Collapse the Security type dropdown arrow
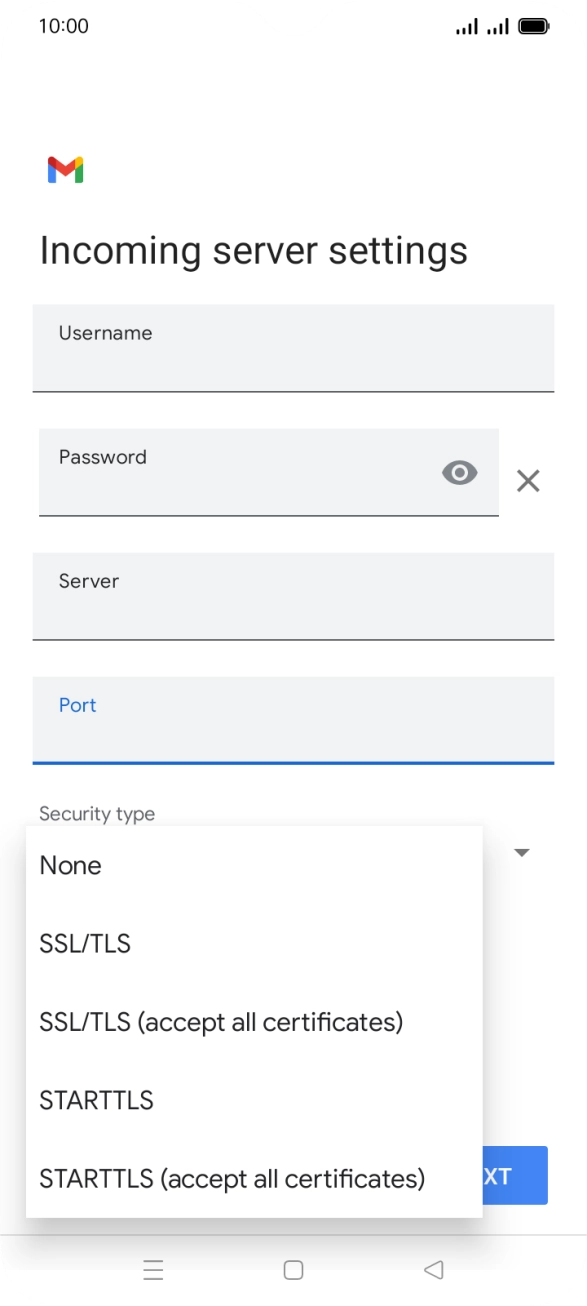 tap(521, 853)
